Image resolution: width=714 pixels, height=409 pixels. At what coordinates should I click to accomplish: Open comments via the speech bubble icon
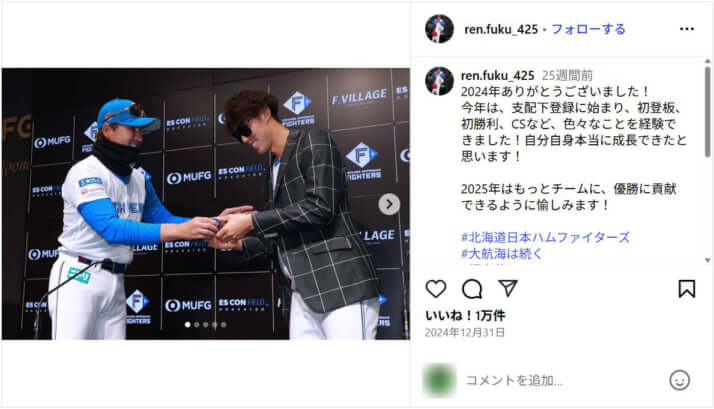pyautogui.click(x=472, y=289)
